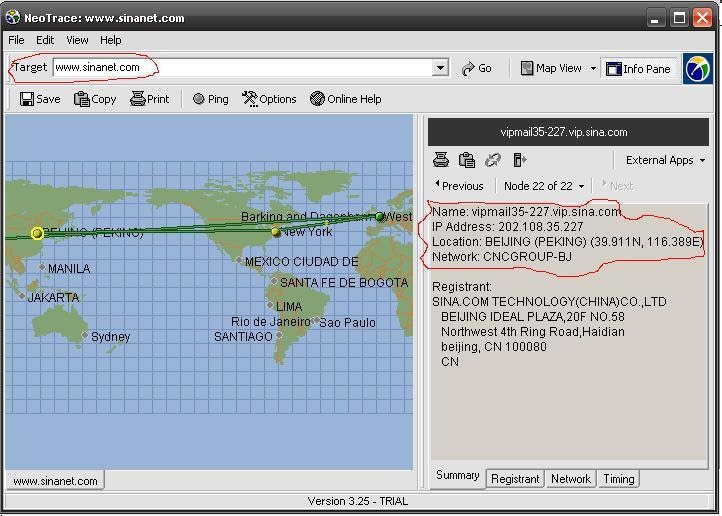Image resolution: width=722 pixels, height=516 pixels.
Task: Click the Target input field
Action: point(243,68)
